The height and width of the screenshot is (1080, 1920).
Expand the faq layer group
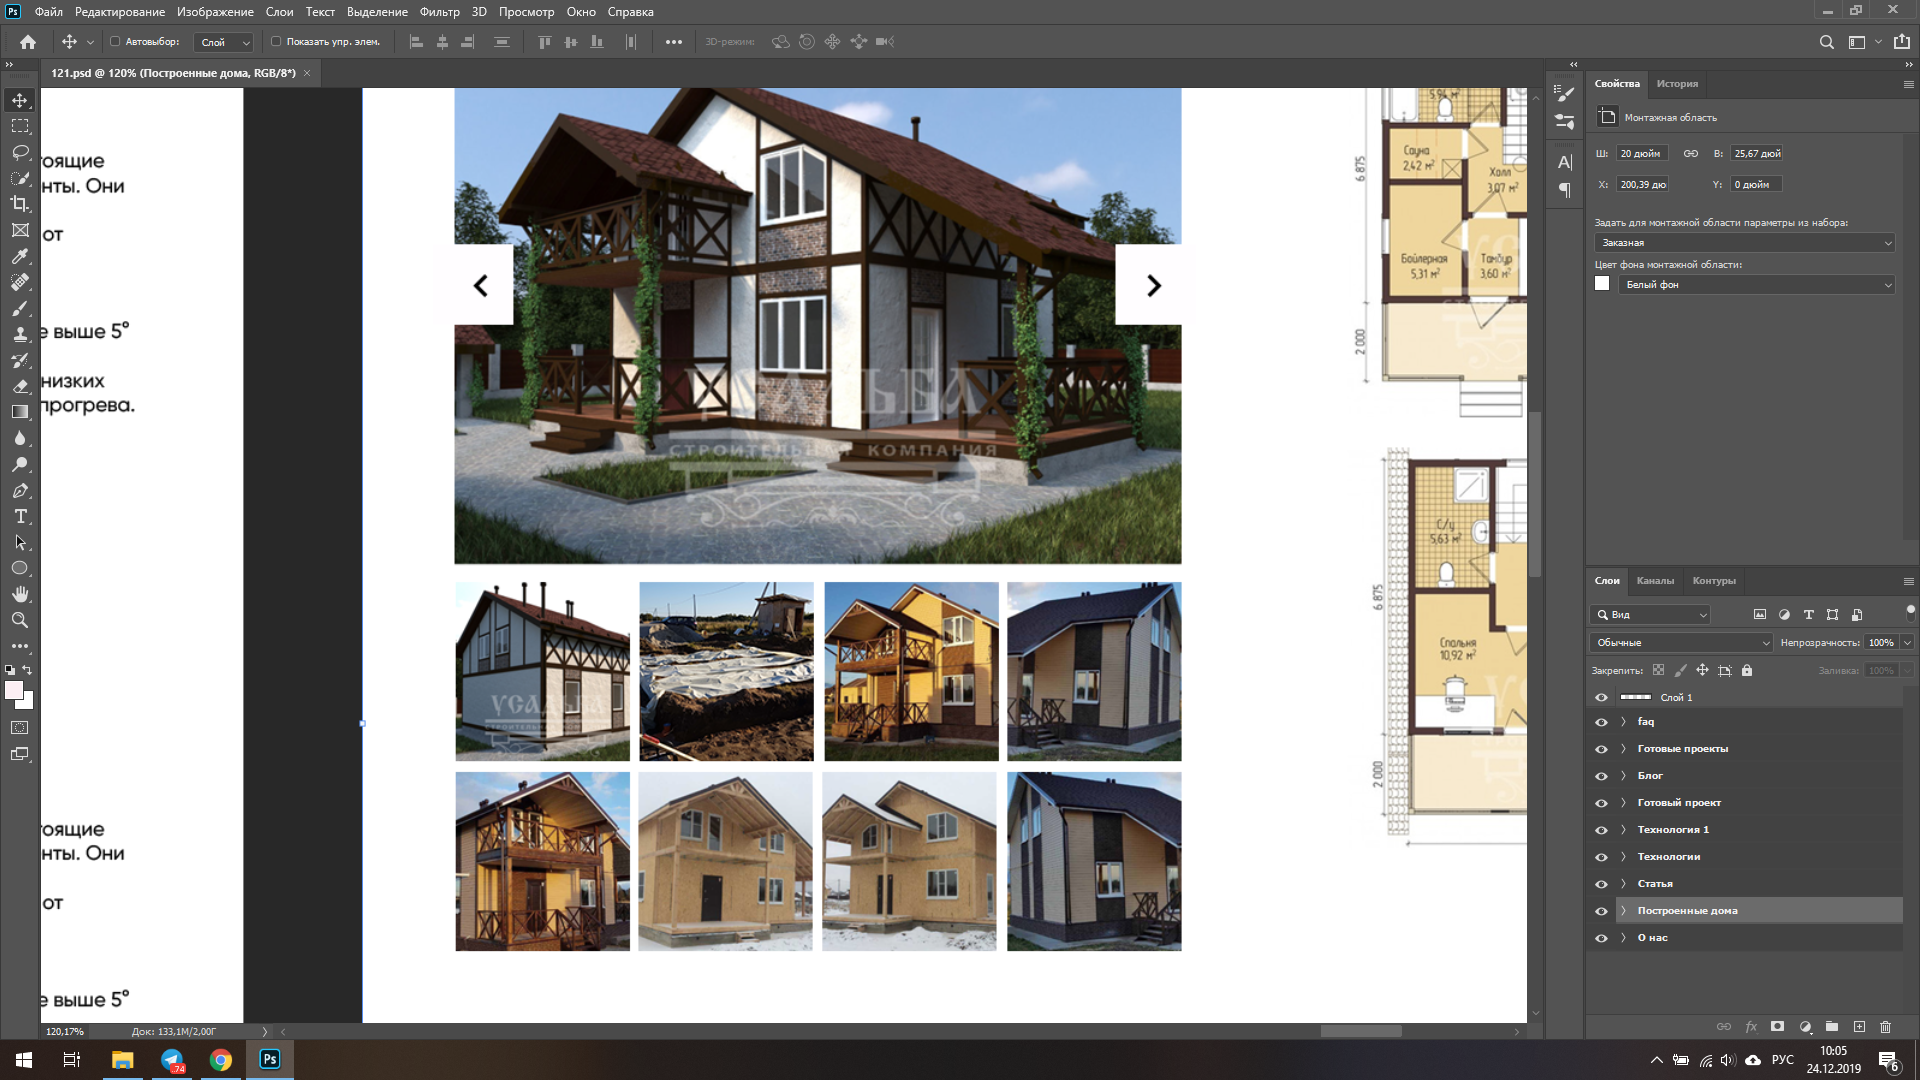click(1623, 722)
